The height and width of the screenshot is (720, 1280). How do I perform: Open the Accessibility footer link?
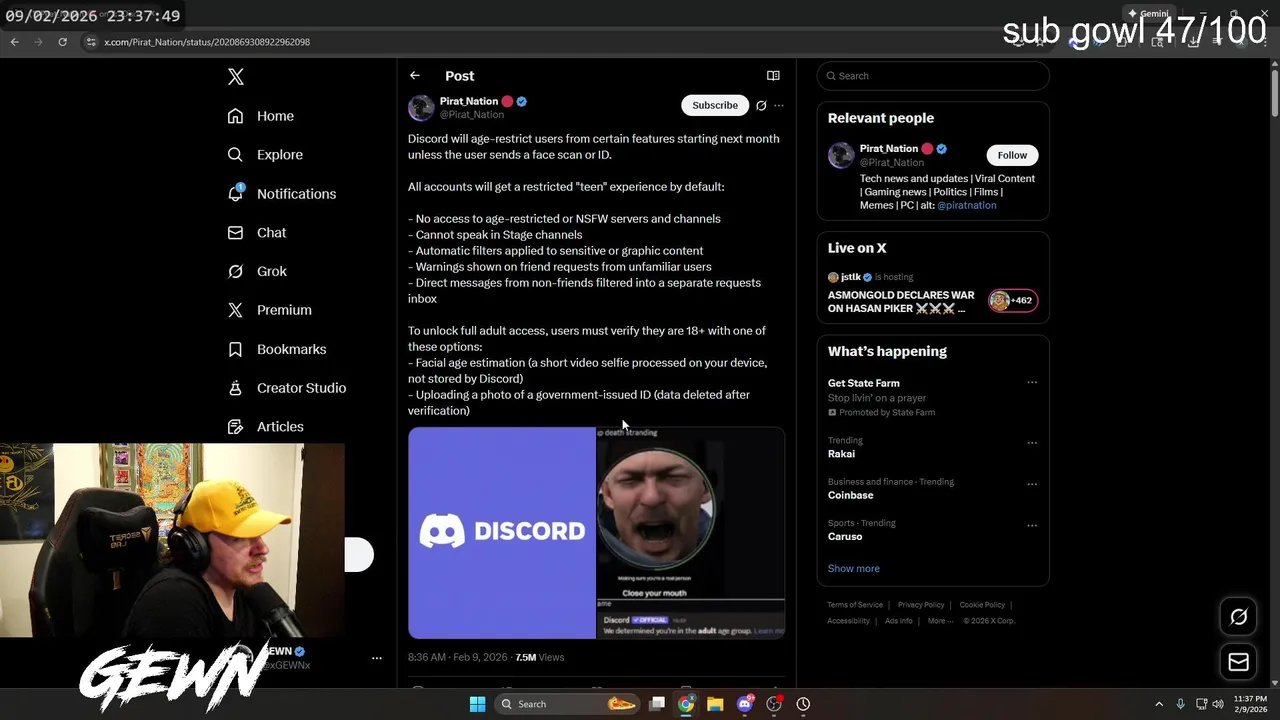[x=848, y=621]
